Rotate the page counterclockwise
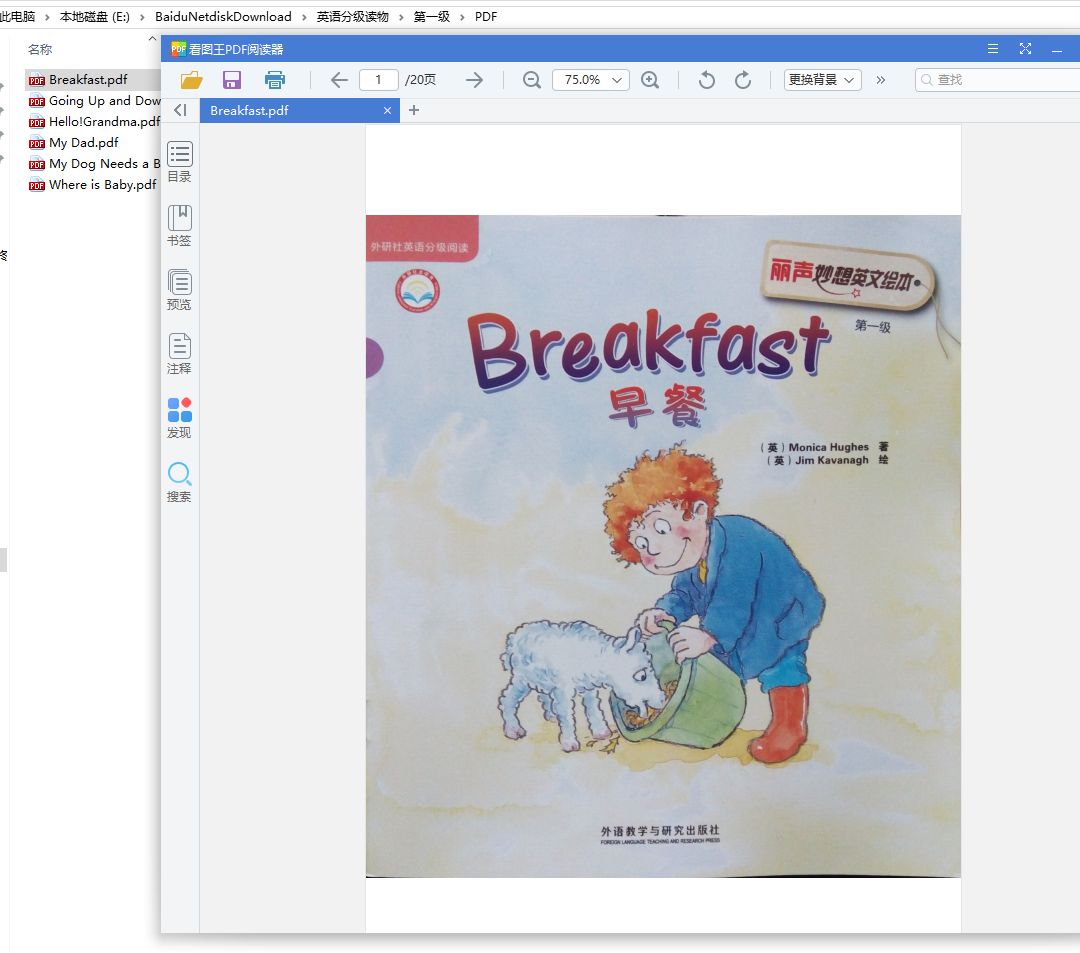 coord(707,80)
